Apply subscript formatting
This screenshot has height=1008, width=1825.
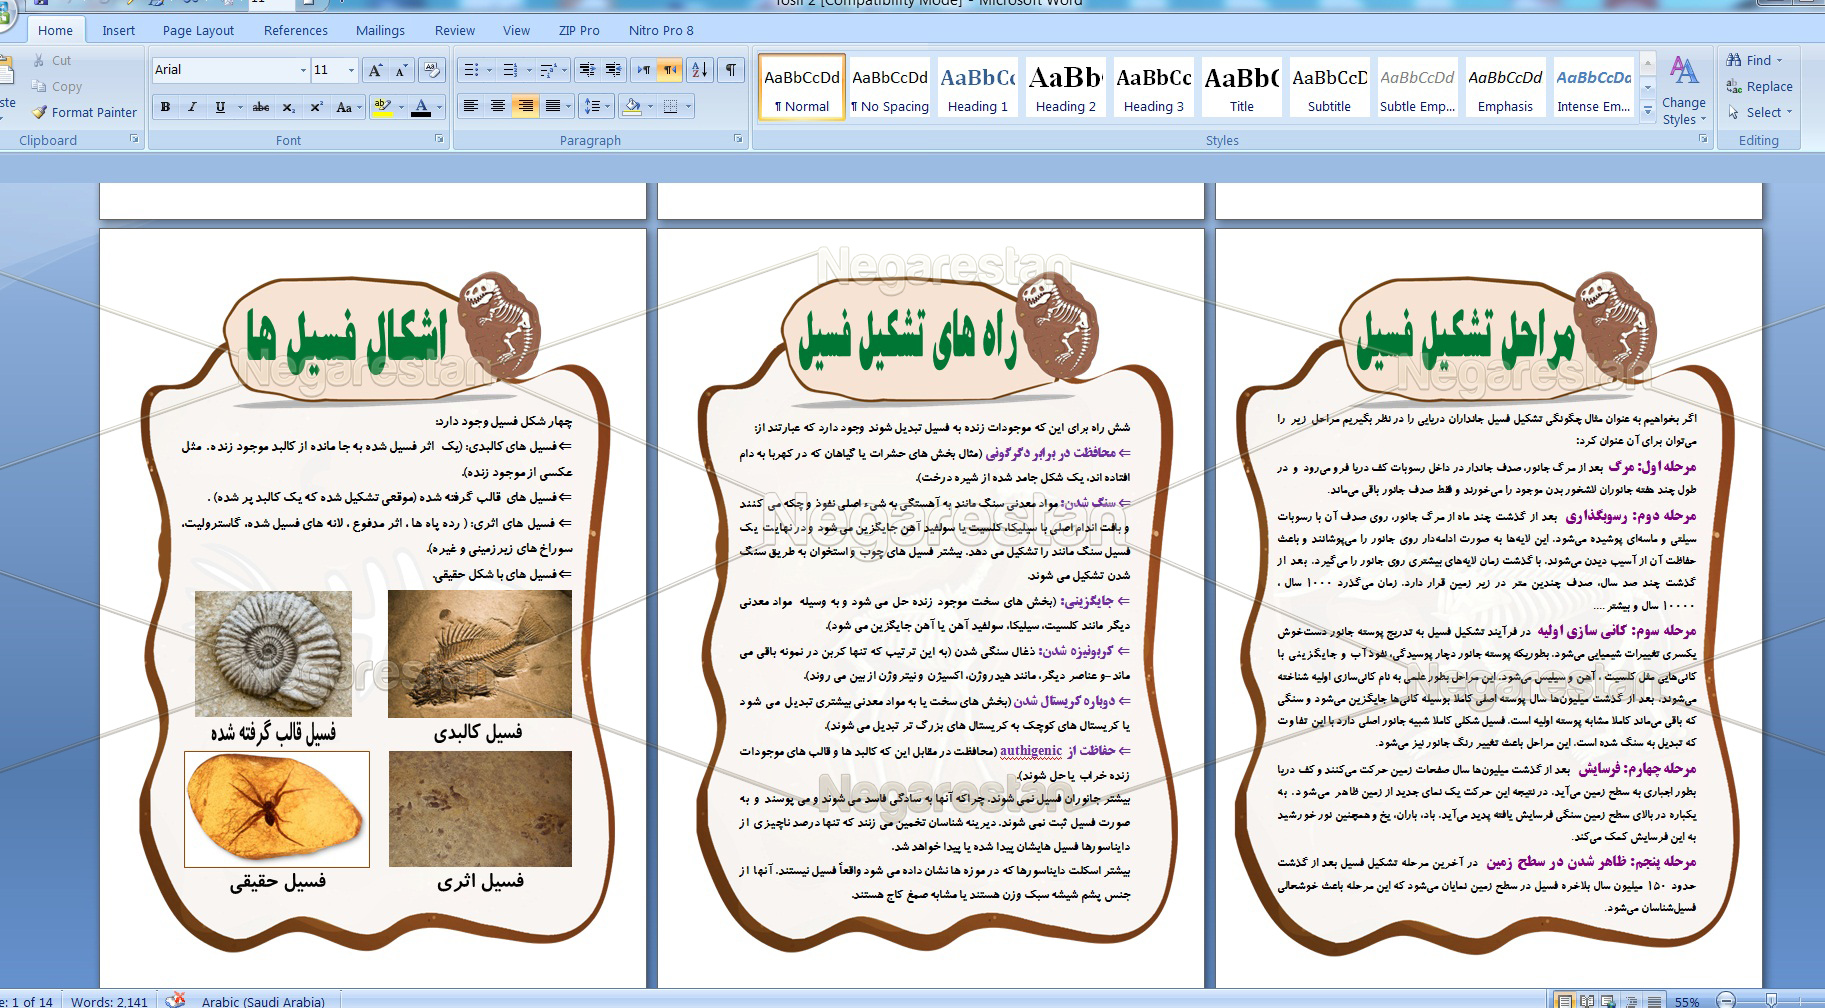coord(288,107)
